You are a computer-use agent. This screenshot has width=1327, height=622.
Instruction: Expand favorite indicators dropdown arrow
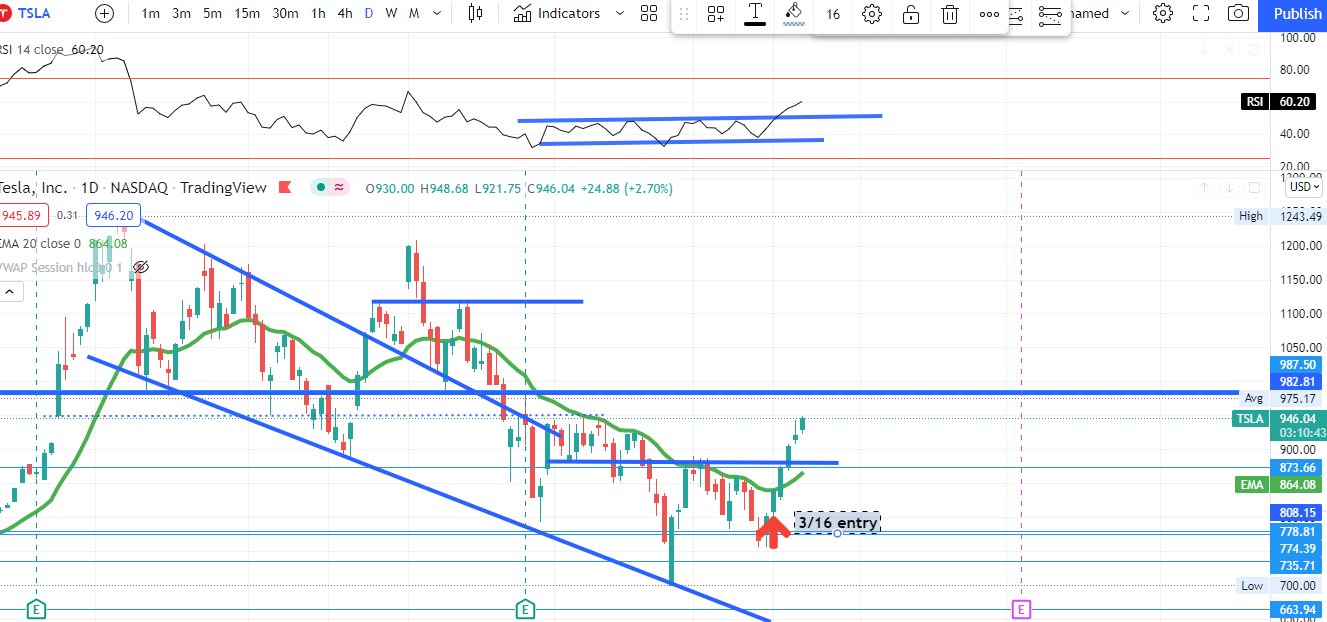coord(619,13)
